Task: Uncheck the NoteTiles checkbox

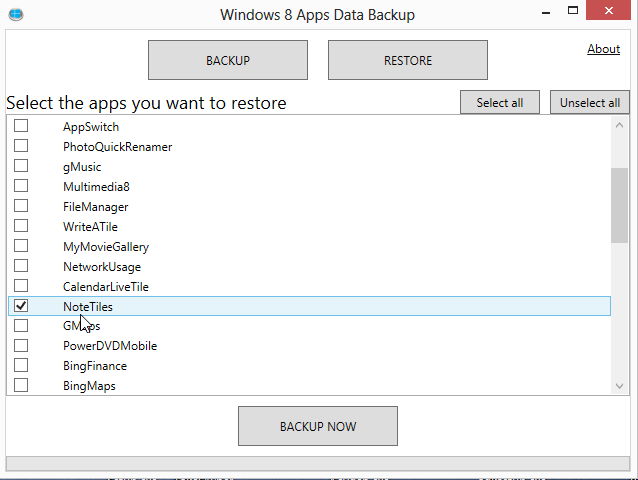Action: click(x=21, y=305)
